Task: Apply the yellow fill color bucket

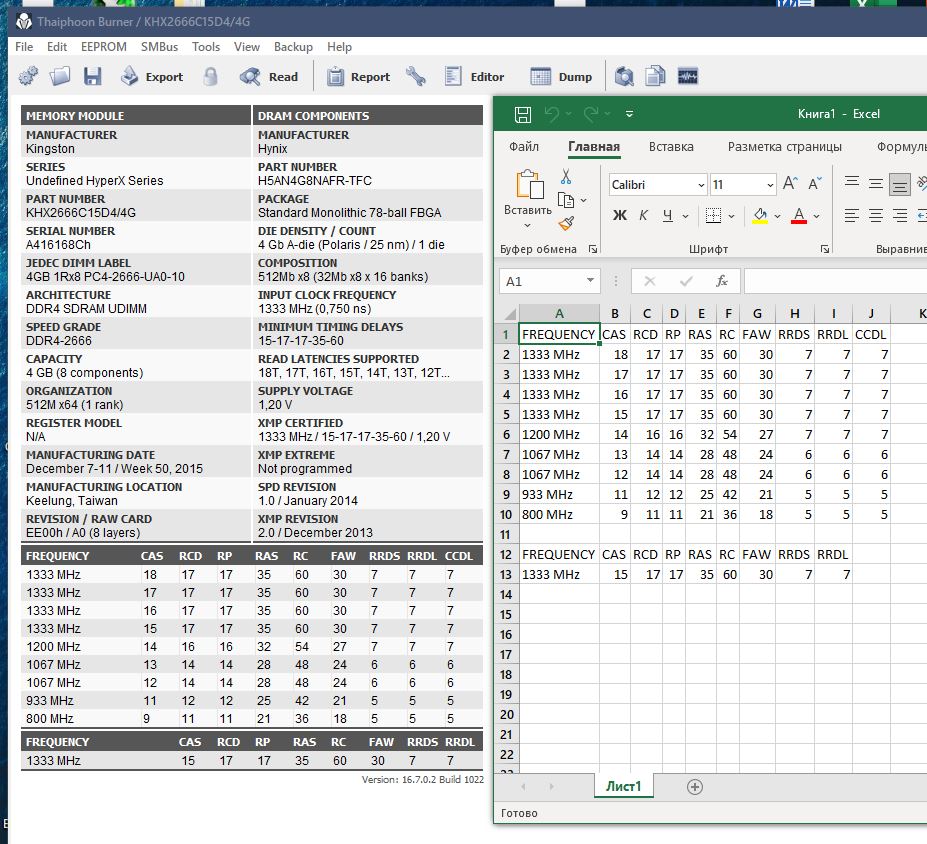Action: click(x=760, y=216)
